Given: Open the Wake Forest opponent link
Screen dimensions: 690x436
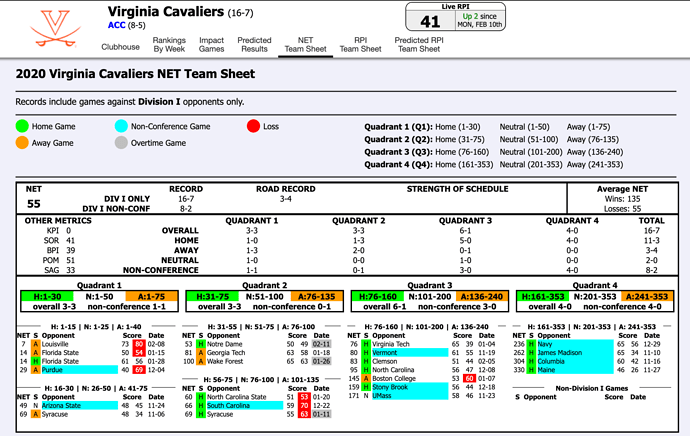Looking at the screenshot, I should coord(225,361).
